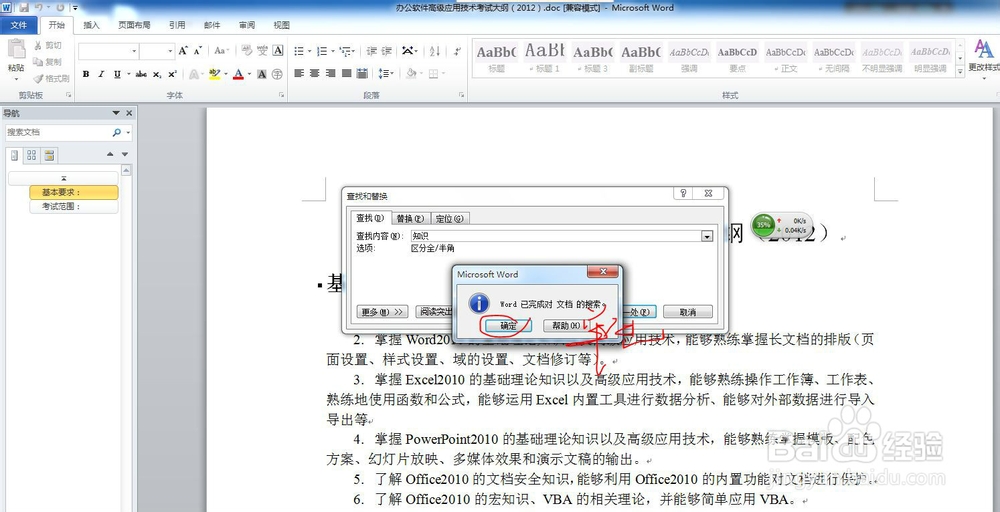Switch to the 替换 (Replace) dialog tab
Screen dimensions: 1000x512
click(410, 218)
